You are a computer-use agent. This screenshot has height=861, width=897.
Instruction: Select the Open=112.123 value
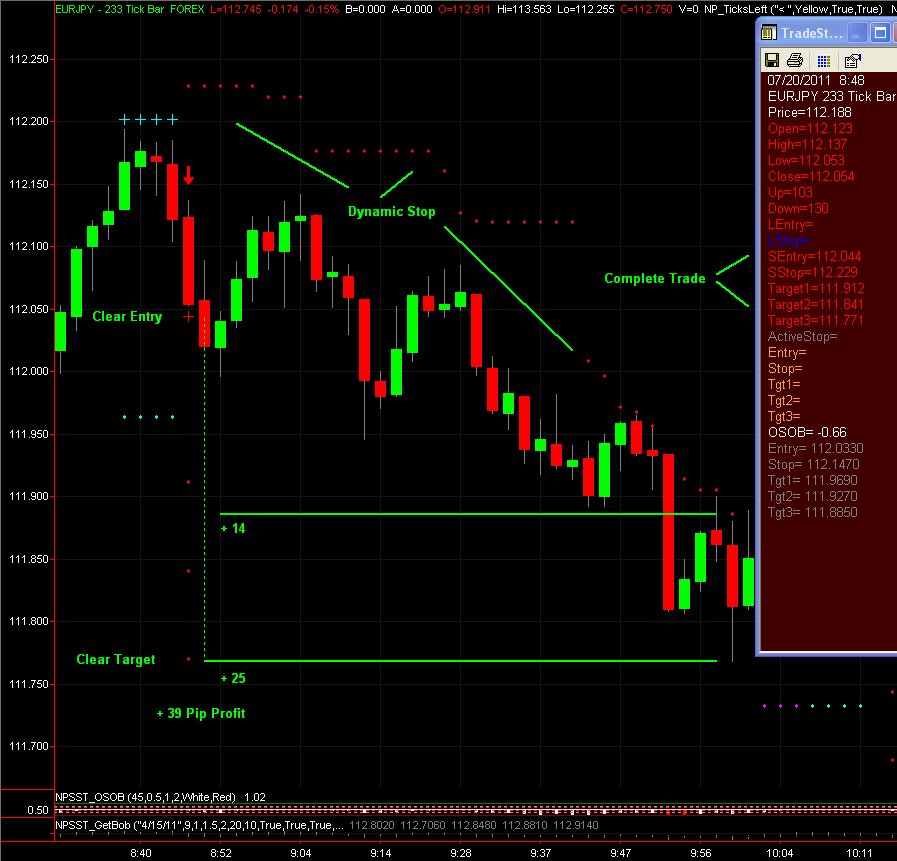pos(810,128)
